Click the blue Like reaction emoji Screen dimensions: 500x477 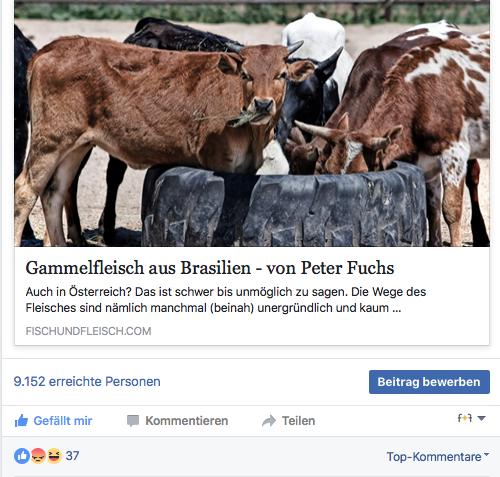click(22, 456)
